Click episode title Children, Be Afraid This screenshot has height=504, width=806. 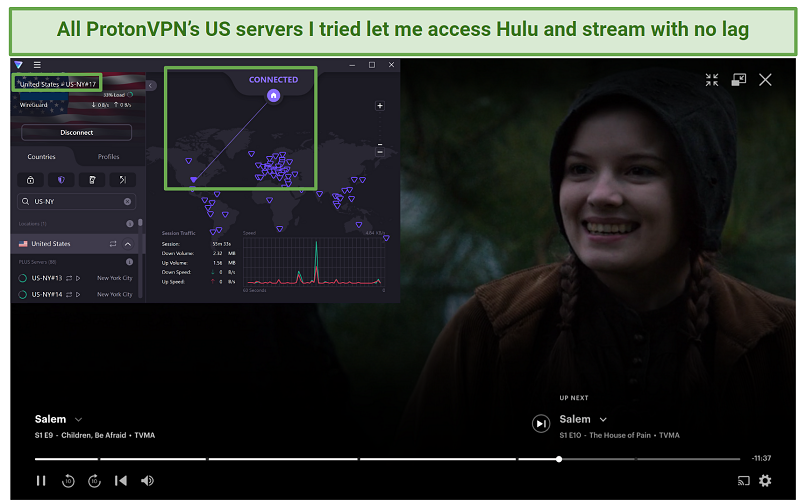(x=94, y=435)
